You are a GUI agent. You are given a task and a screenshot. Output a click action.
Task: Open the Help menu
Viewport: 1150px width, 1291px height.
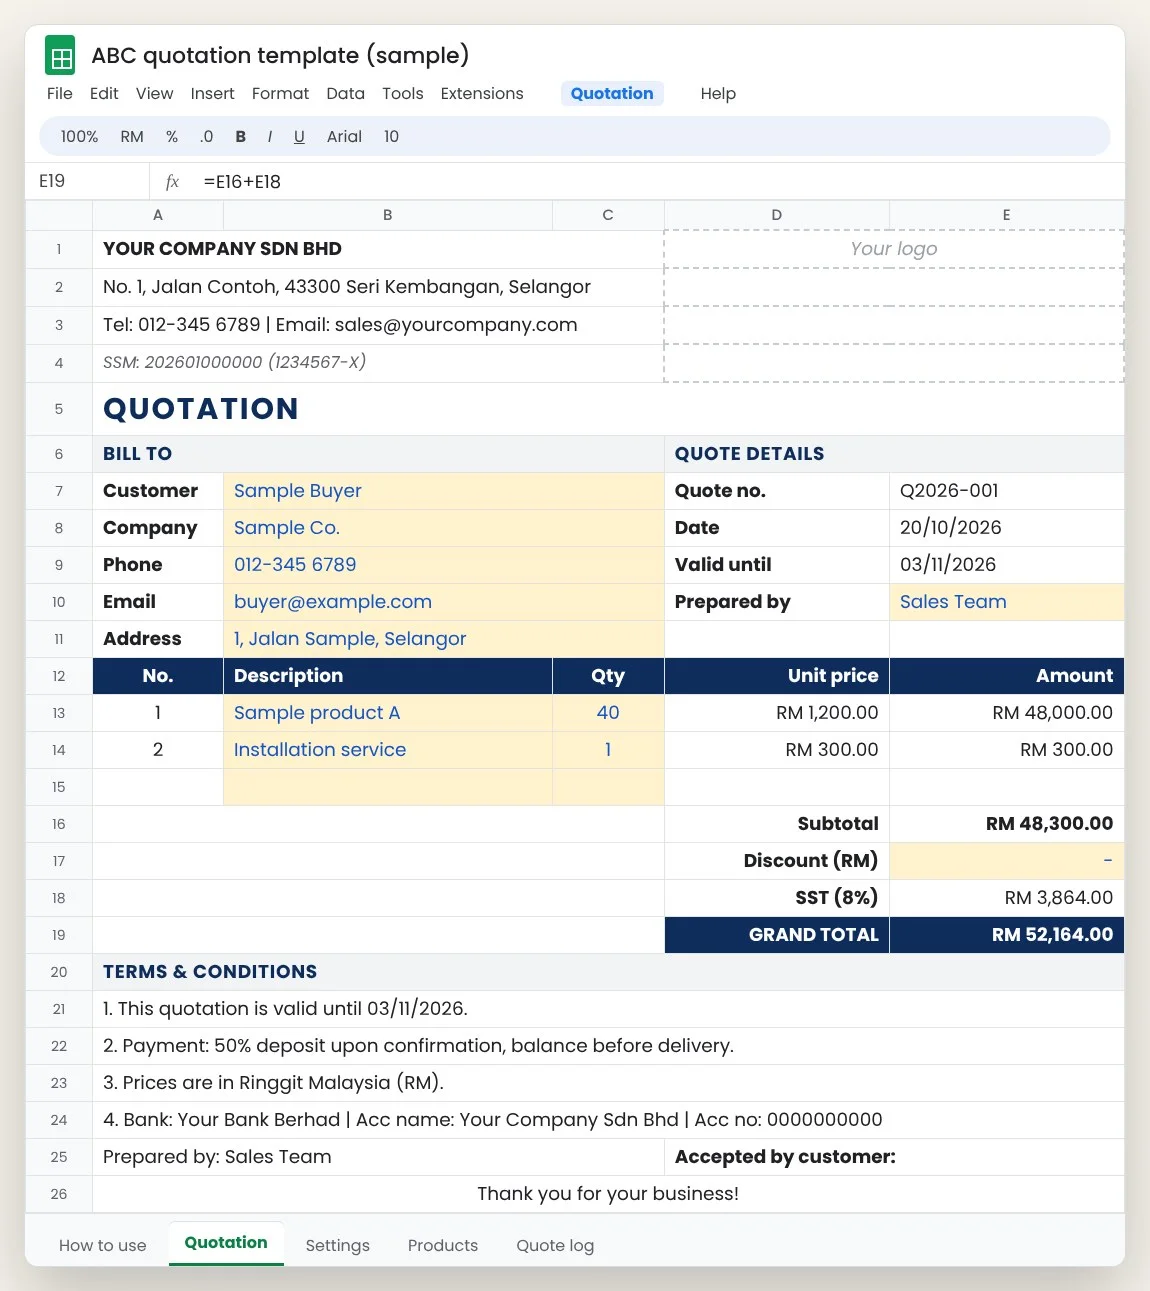718,93
